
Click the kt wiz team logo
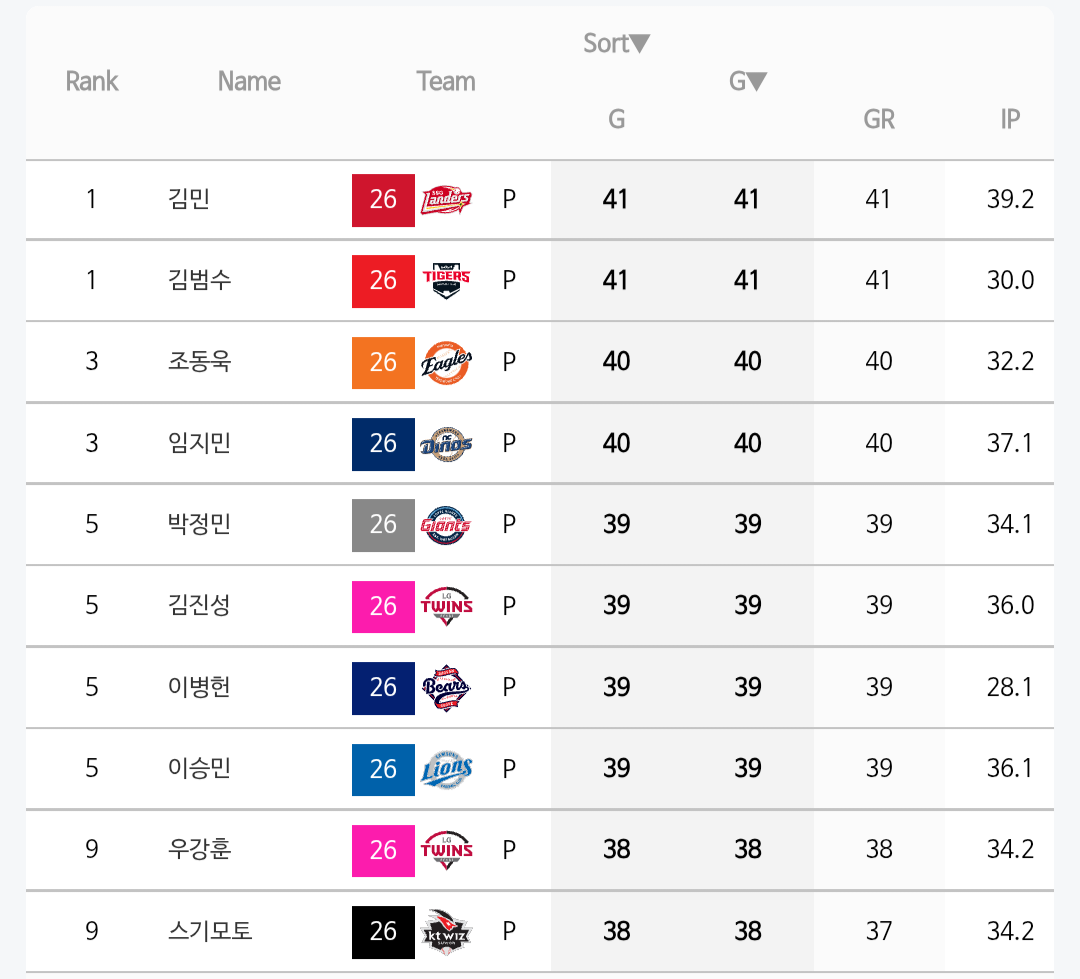[446, 931]
